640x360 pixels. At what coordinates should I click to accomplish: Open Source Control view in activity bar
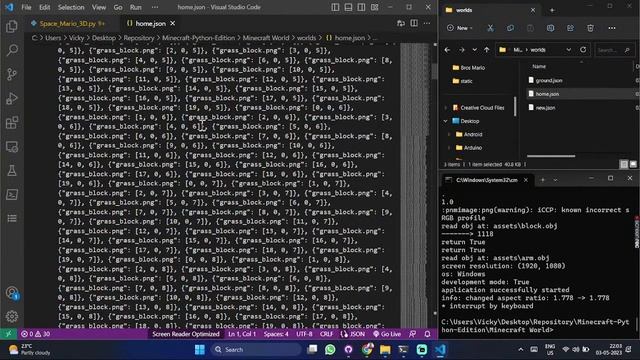tap(12, 74)
